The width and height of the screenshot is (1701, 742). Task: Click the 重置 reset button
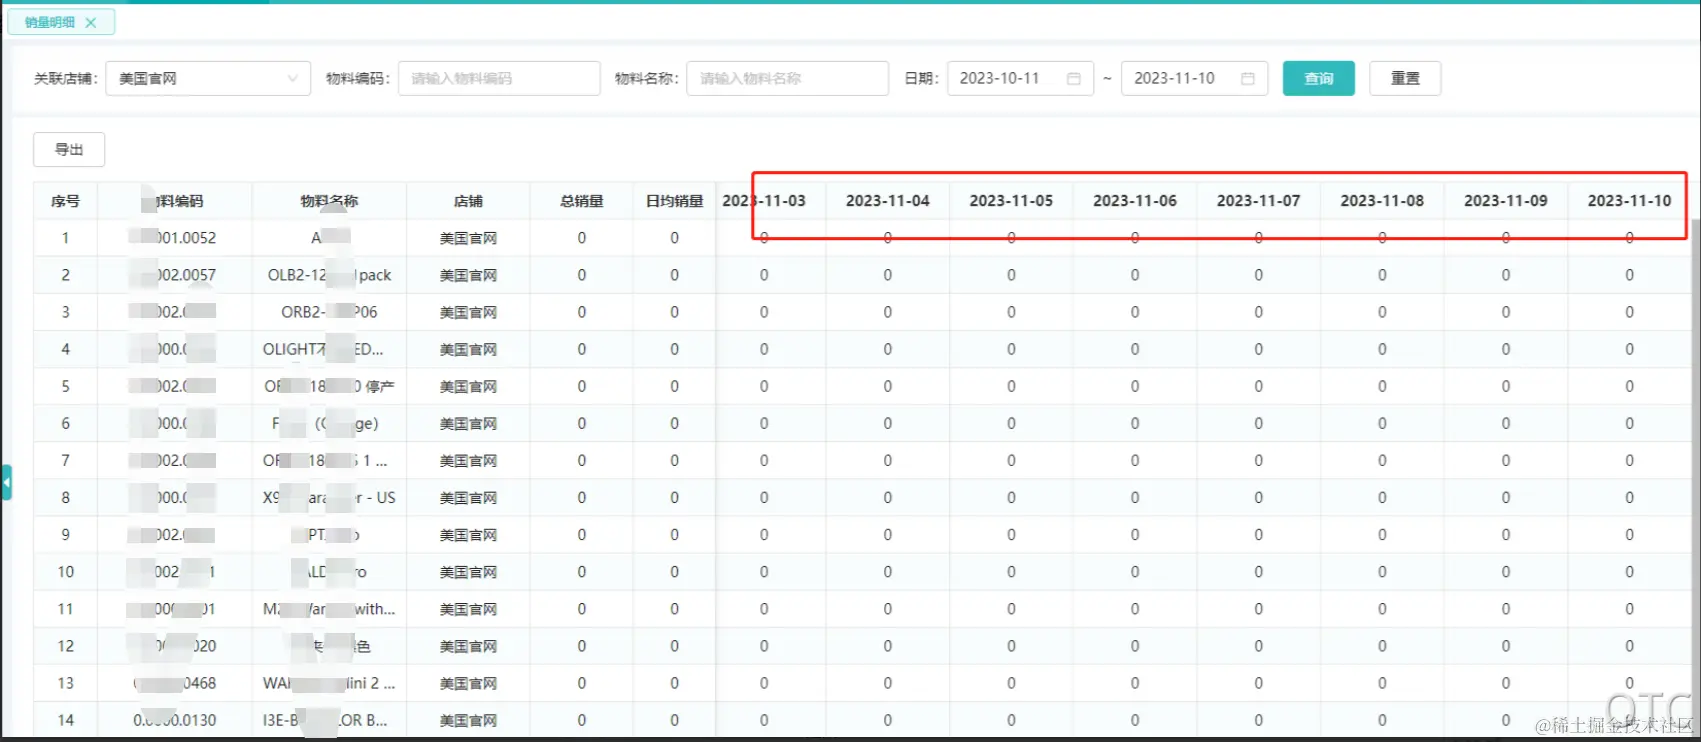(1405, 78)
